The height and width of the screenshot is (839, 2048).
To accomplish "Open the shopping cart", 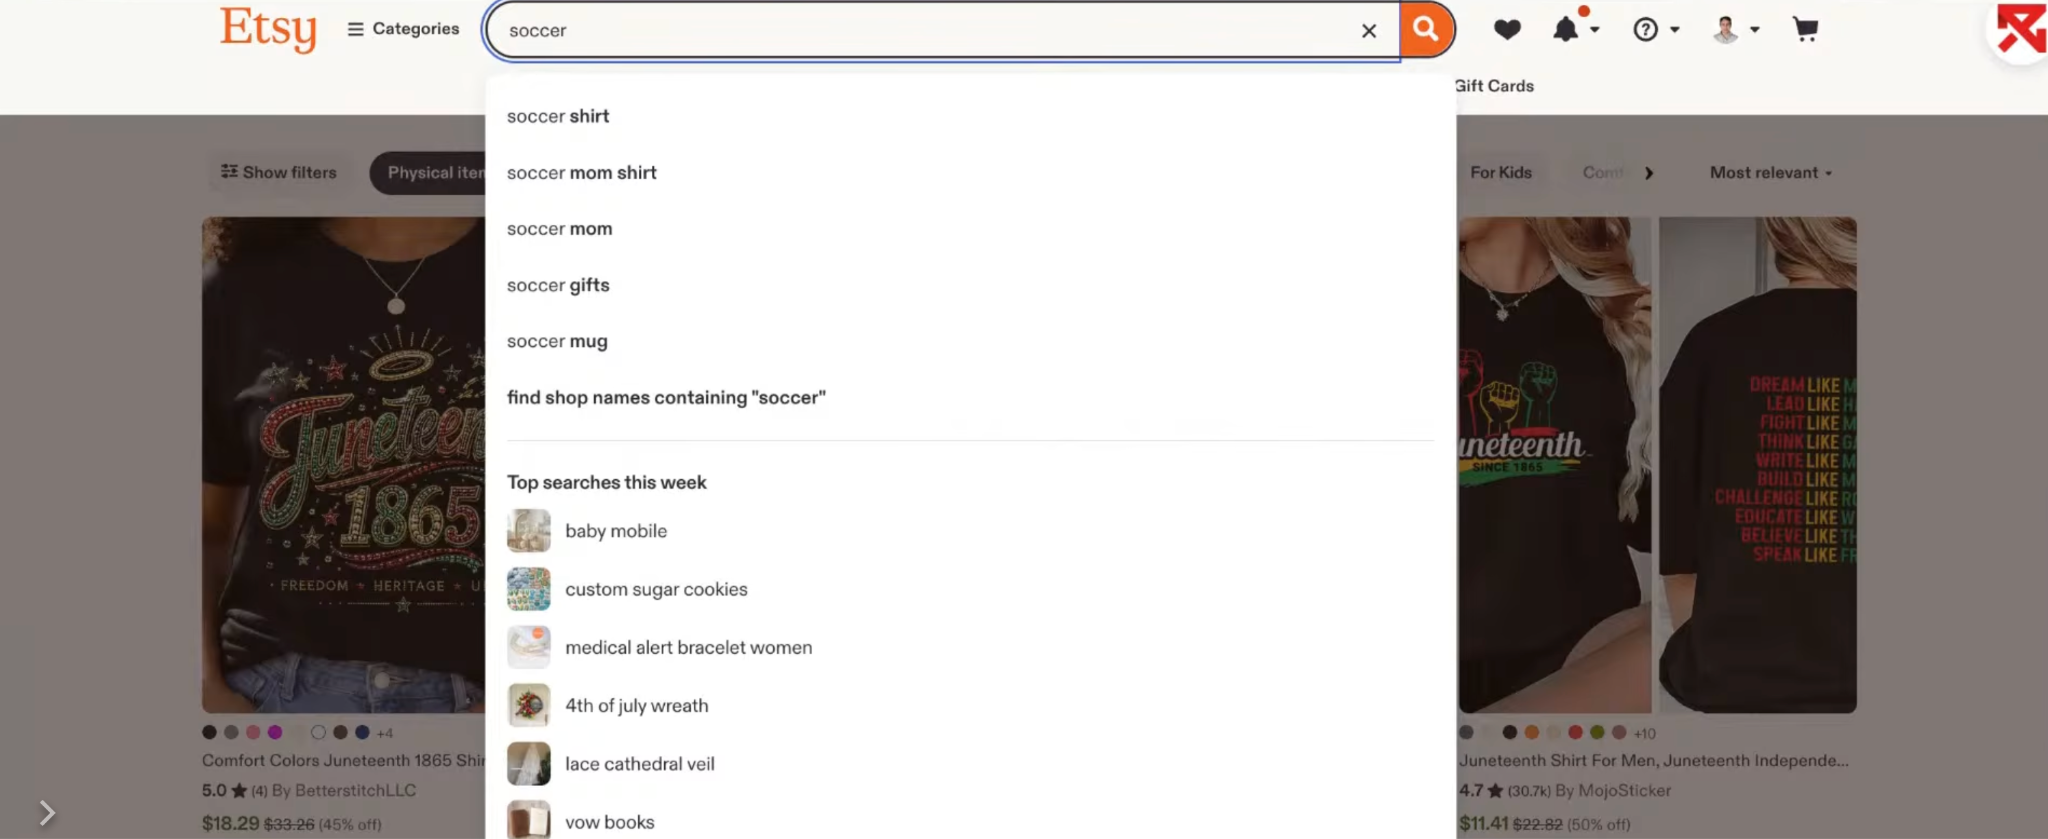I will click(1805, 29).
